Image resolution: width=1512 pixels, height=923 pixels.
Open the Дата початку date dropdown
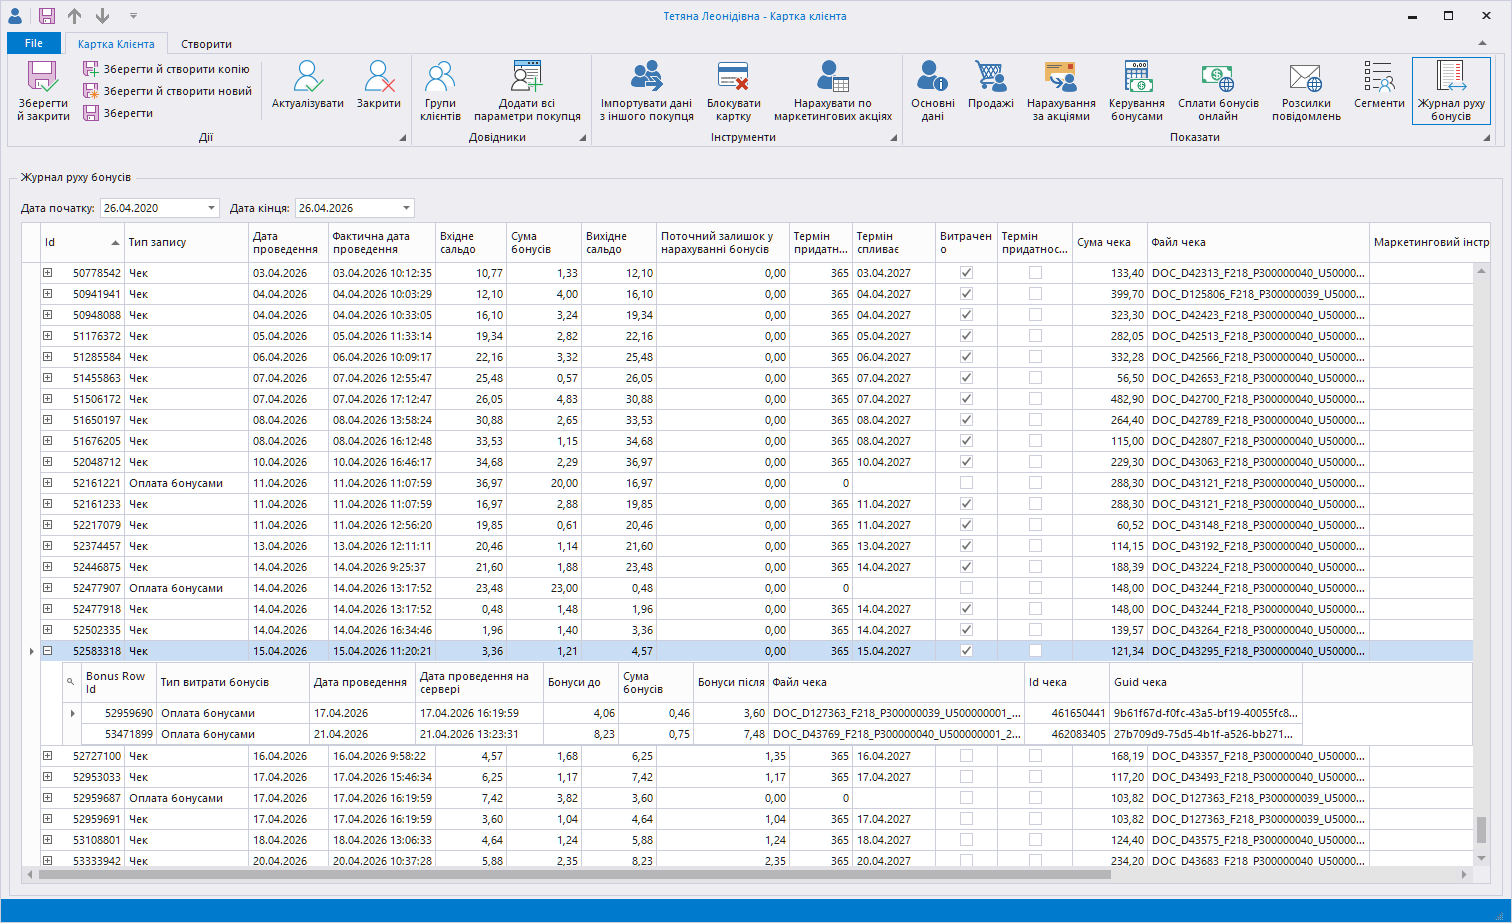coord(211,208)
